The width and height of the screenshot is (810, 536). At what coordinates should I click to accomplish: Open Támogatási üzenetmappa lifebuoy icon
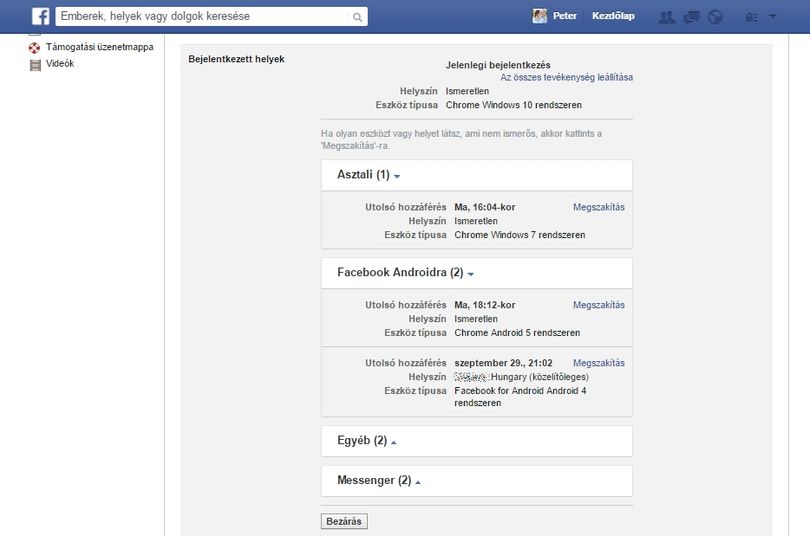coord(35,48)
